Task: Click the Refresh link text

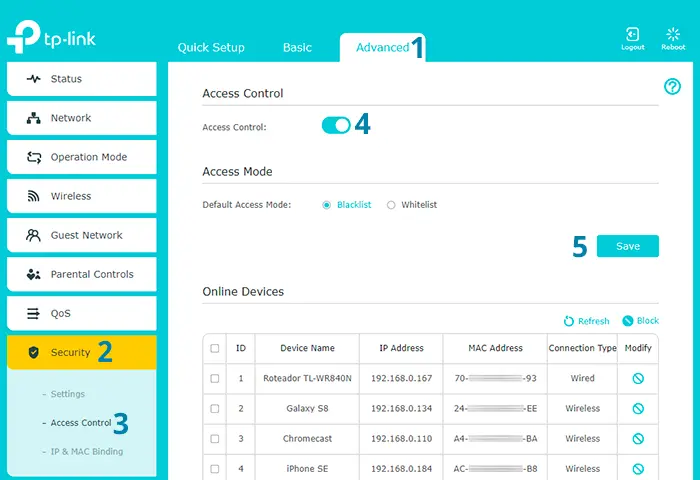Action: [593, 321]
